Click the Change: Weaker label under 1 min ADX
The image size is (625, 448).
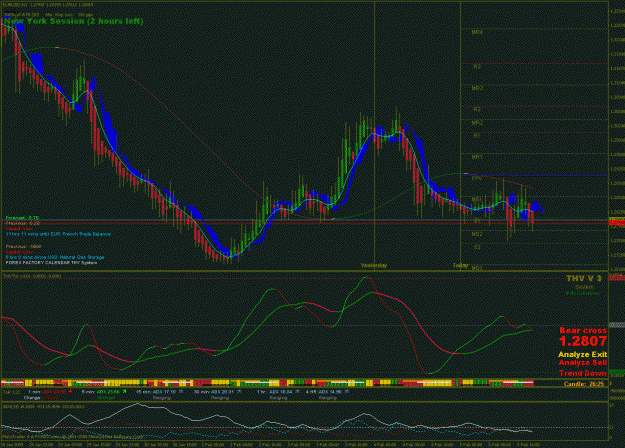coord(42,398)
